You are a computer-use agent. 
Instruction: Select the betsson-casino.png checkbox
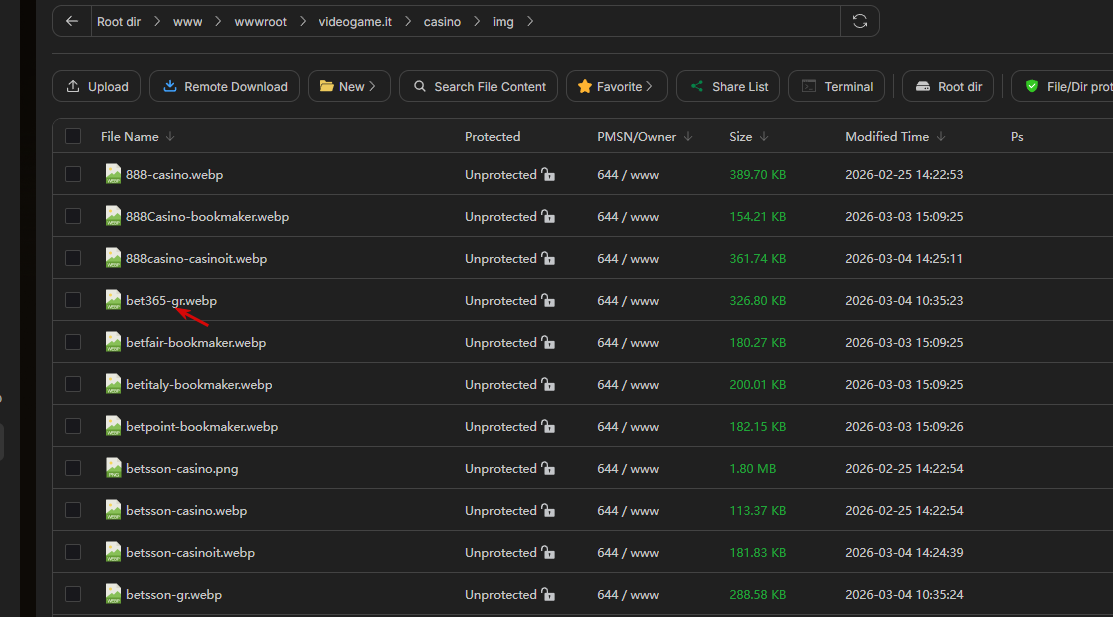coord(73,468)
